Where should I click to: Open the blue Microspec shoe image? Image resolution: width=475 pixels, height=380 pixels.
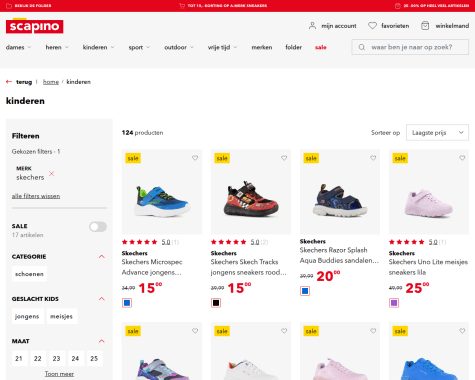pyautogui.click(x=162, y=192)
